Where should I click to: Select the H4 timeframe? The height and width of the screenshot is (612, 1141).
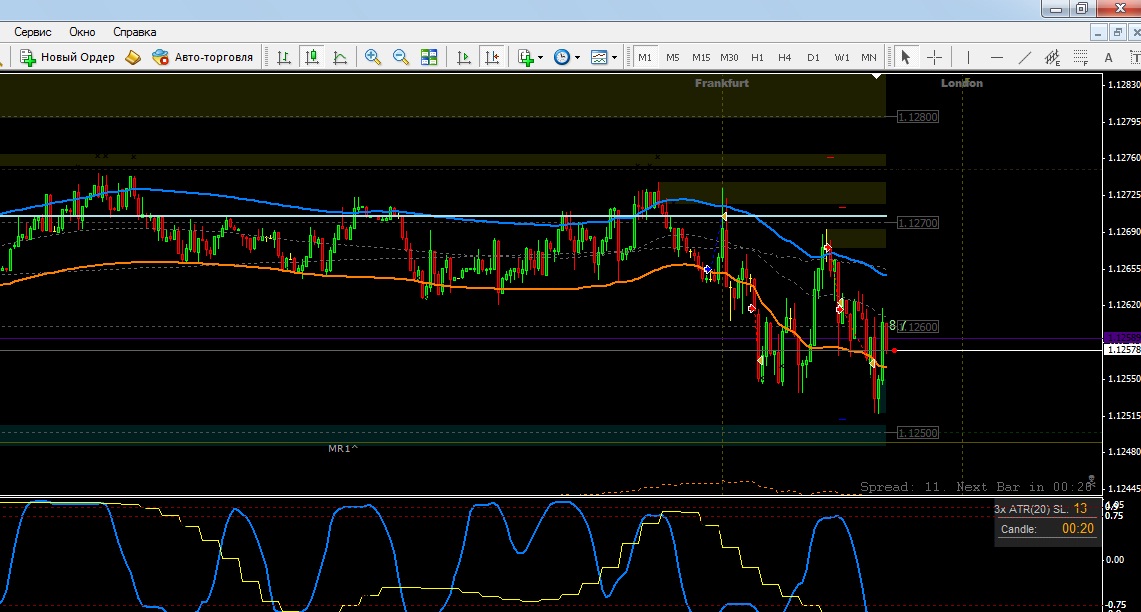click(x=784, y=57)
